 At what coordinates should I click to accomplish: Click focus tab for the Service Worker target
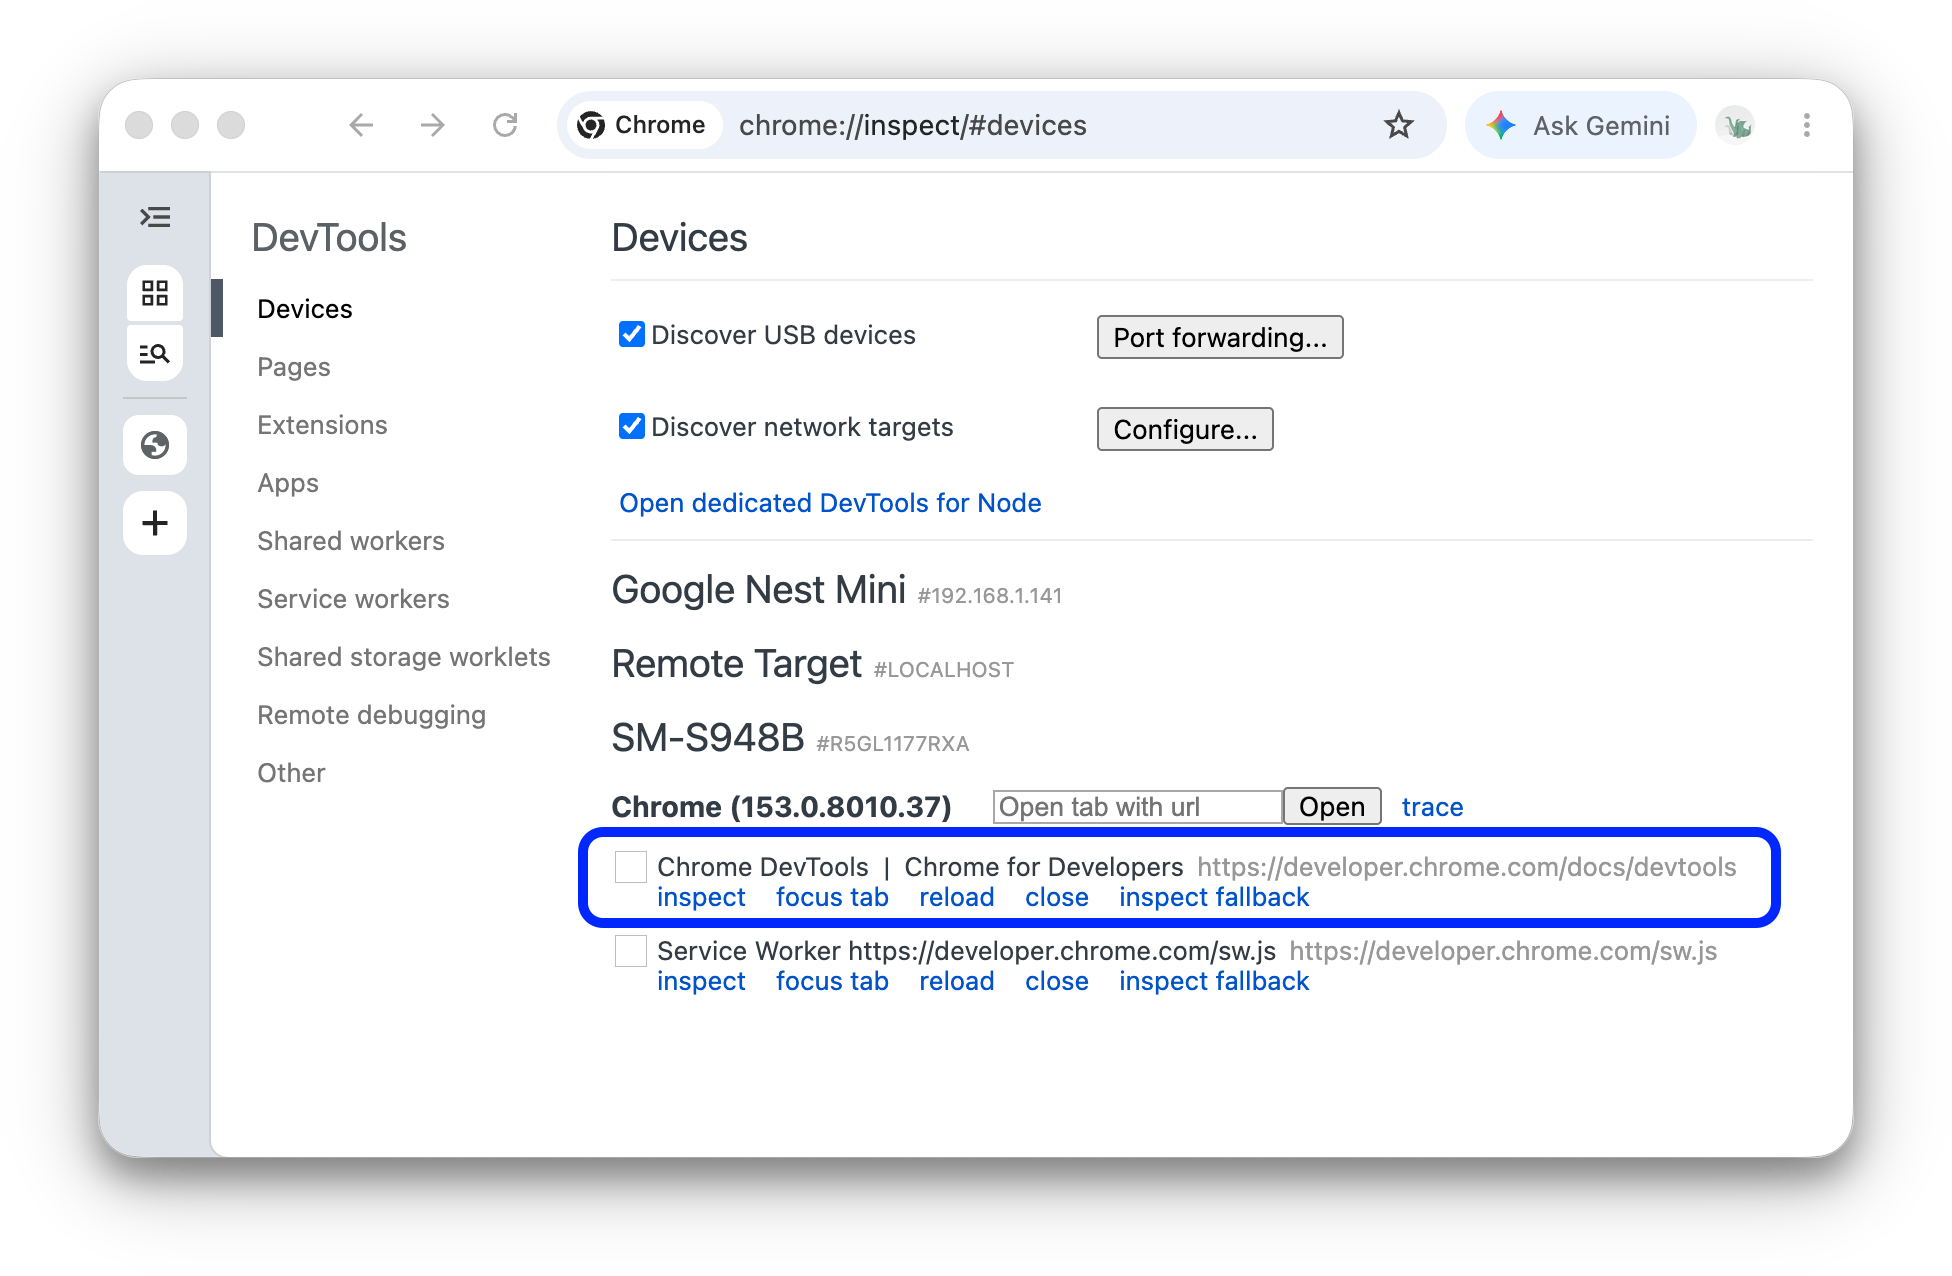click(x=832, y=981)
